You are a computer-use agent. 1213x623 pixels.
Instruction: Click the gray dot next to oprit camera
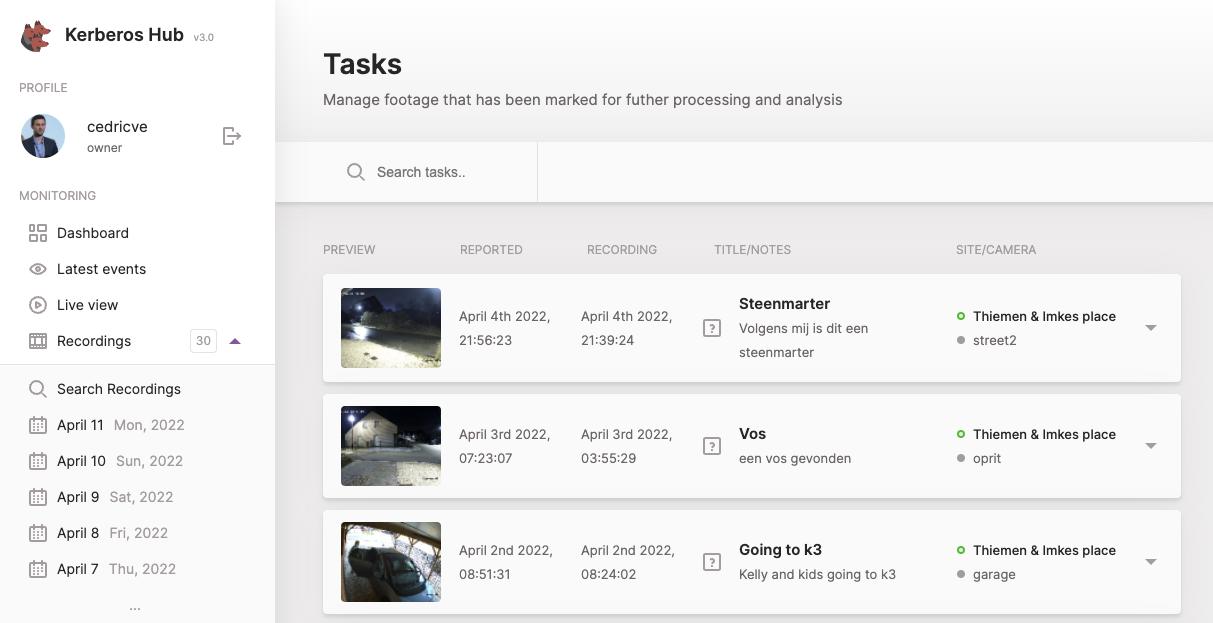click(963, 457)
